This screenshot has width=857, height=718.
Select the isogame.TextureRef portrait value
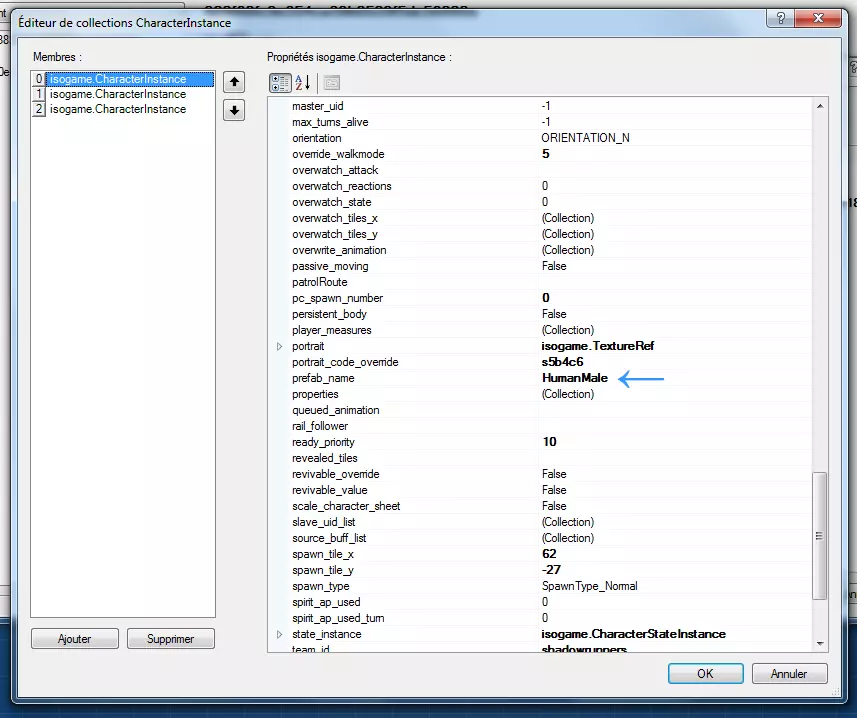tap(597, 346)
